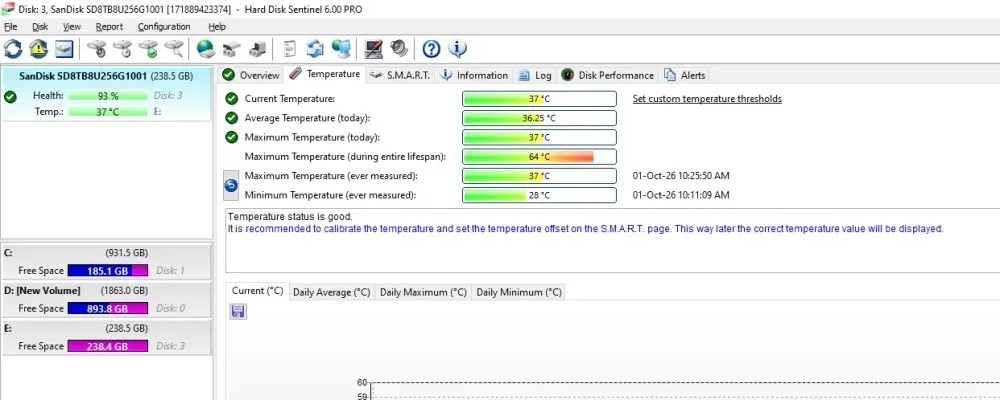Select the Current (°C) graph tab
Viewport: 1000px width, 400px height.
[257, 291]
